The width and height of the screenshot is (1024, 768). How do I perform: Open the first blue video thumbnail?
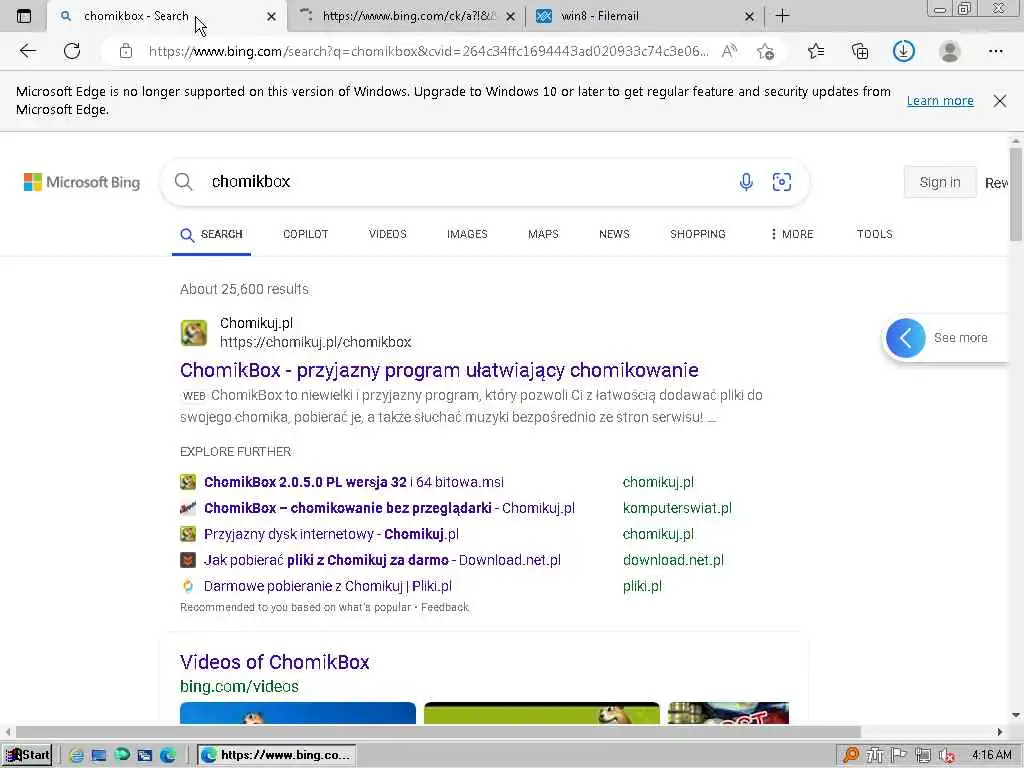click(x=297, y=713)
